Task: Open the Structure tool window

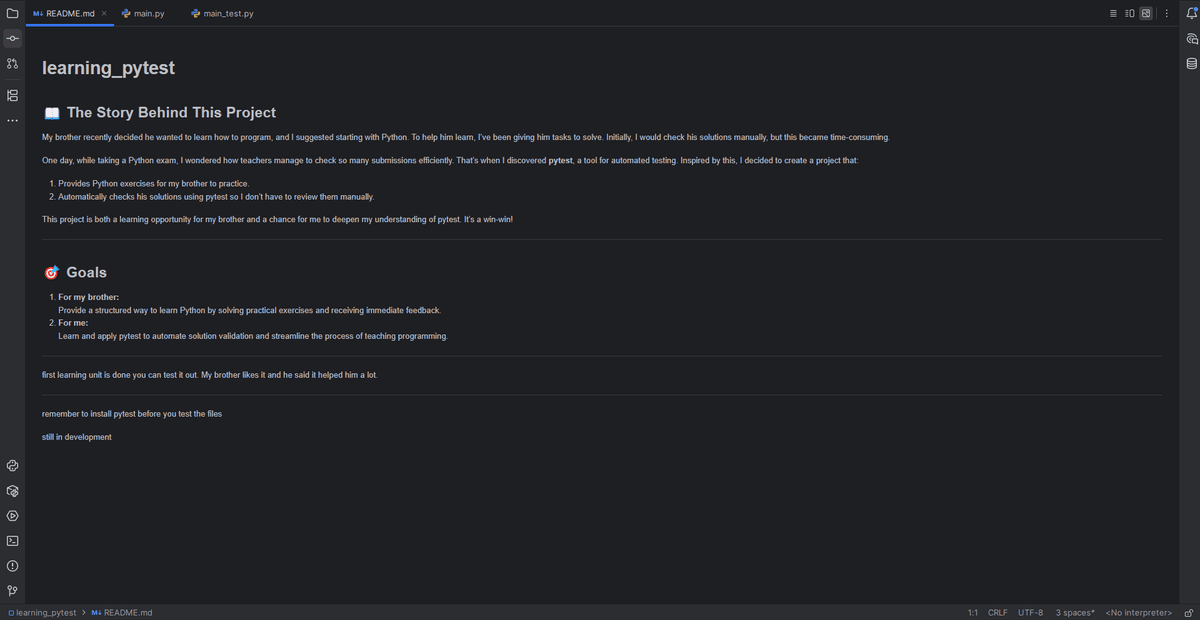Action: [x=12, y=95]
